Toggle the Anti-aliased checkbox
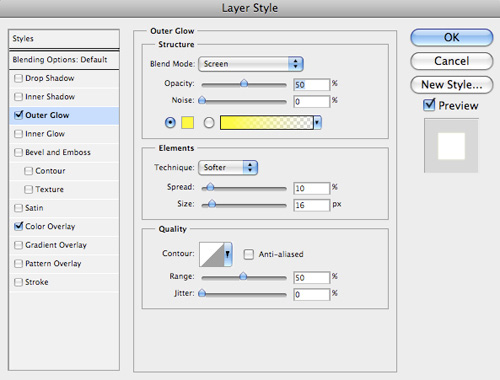The image size is (500, 380). 249,254
